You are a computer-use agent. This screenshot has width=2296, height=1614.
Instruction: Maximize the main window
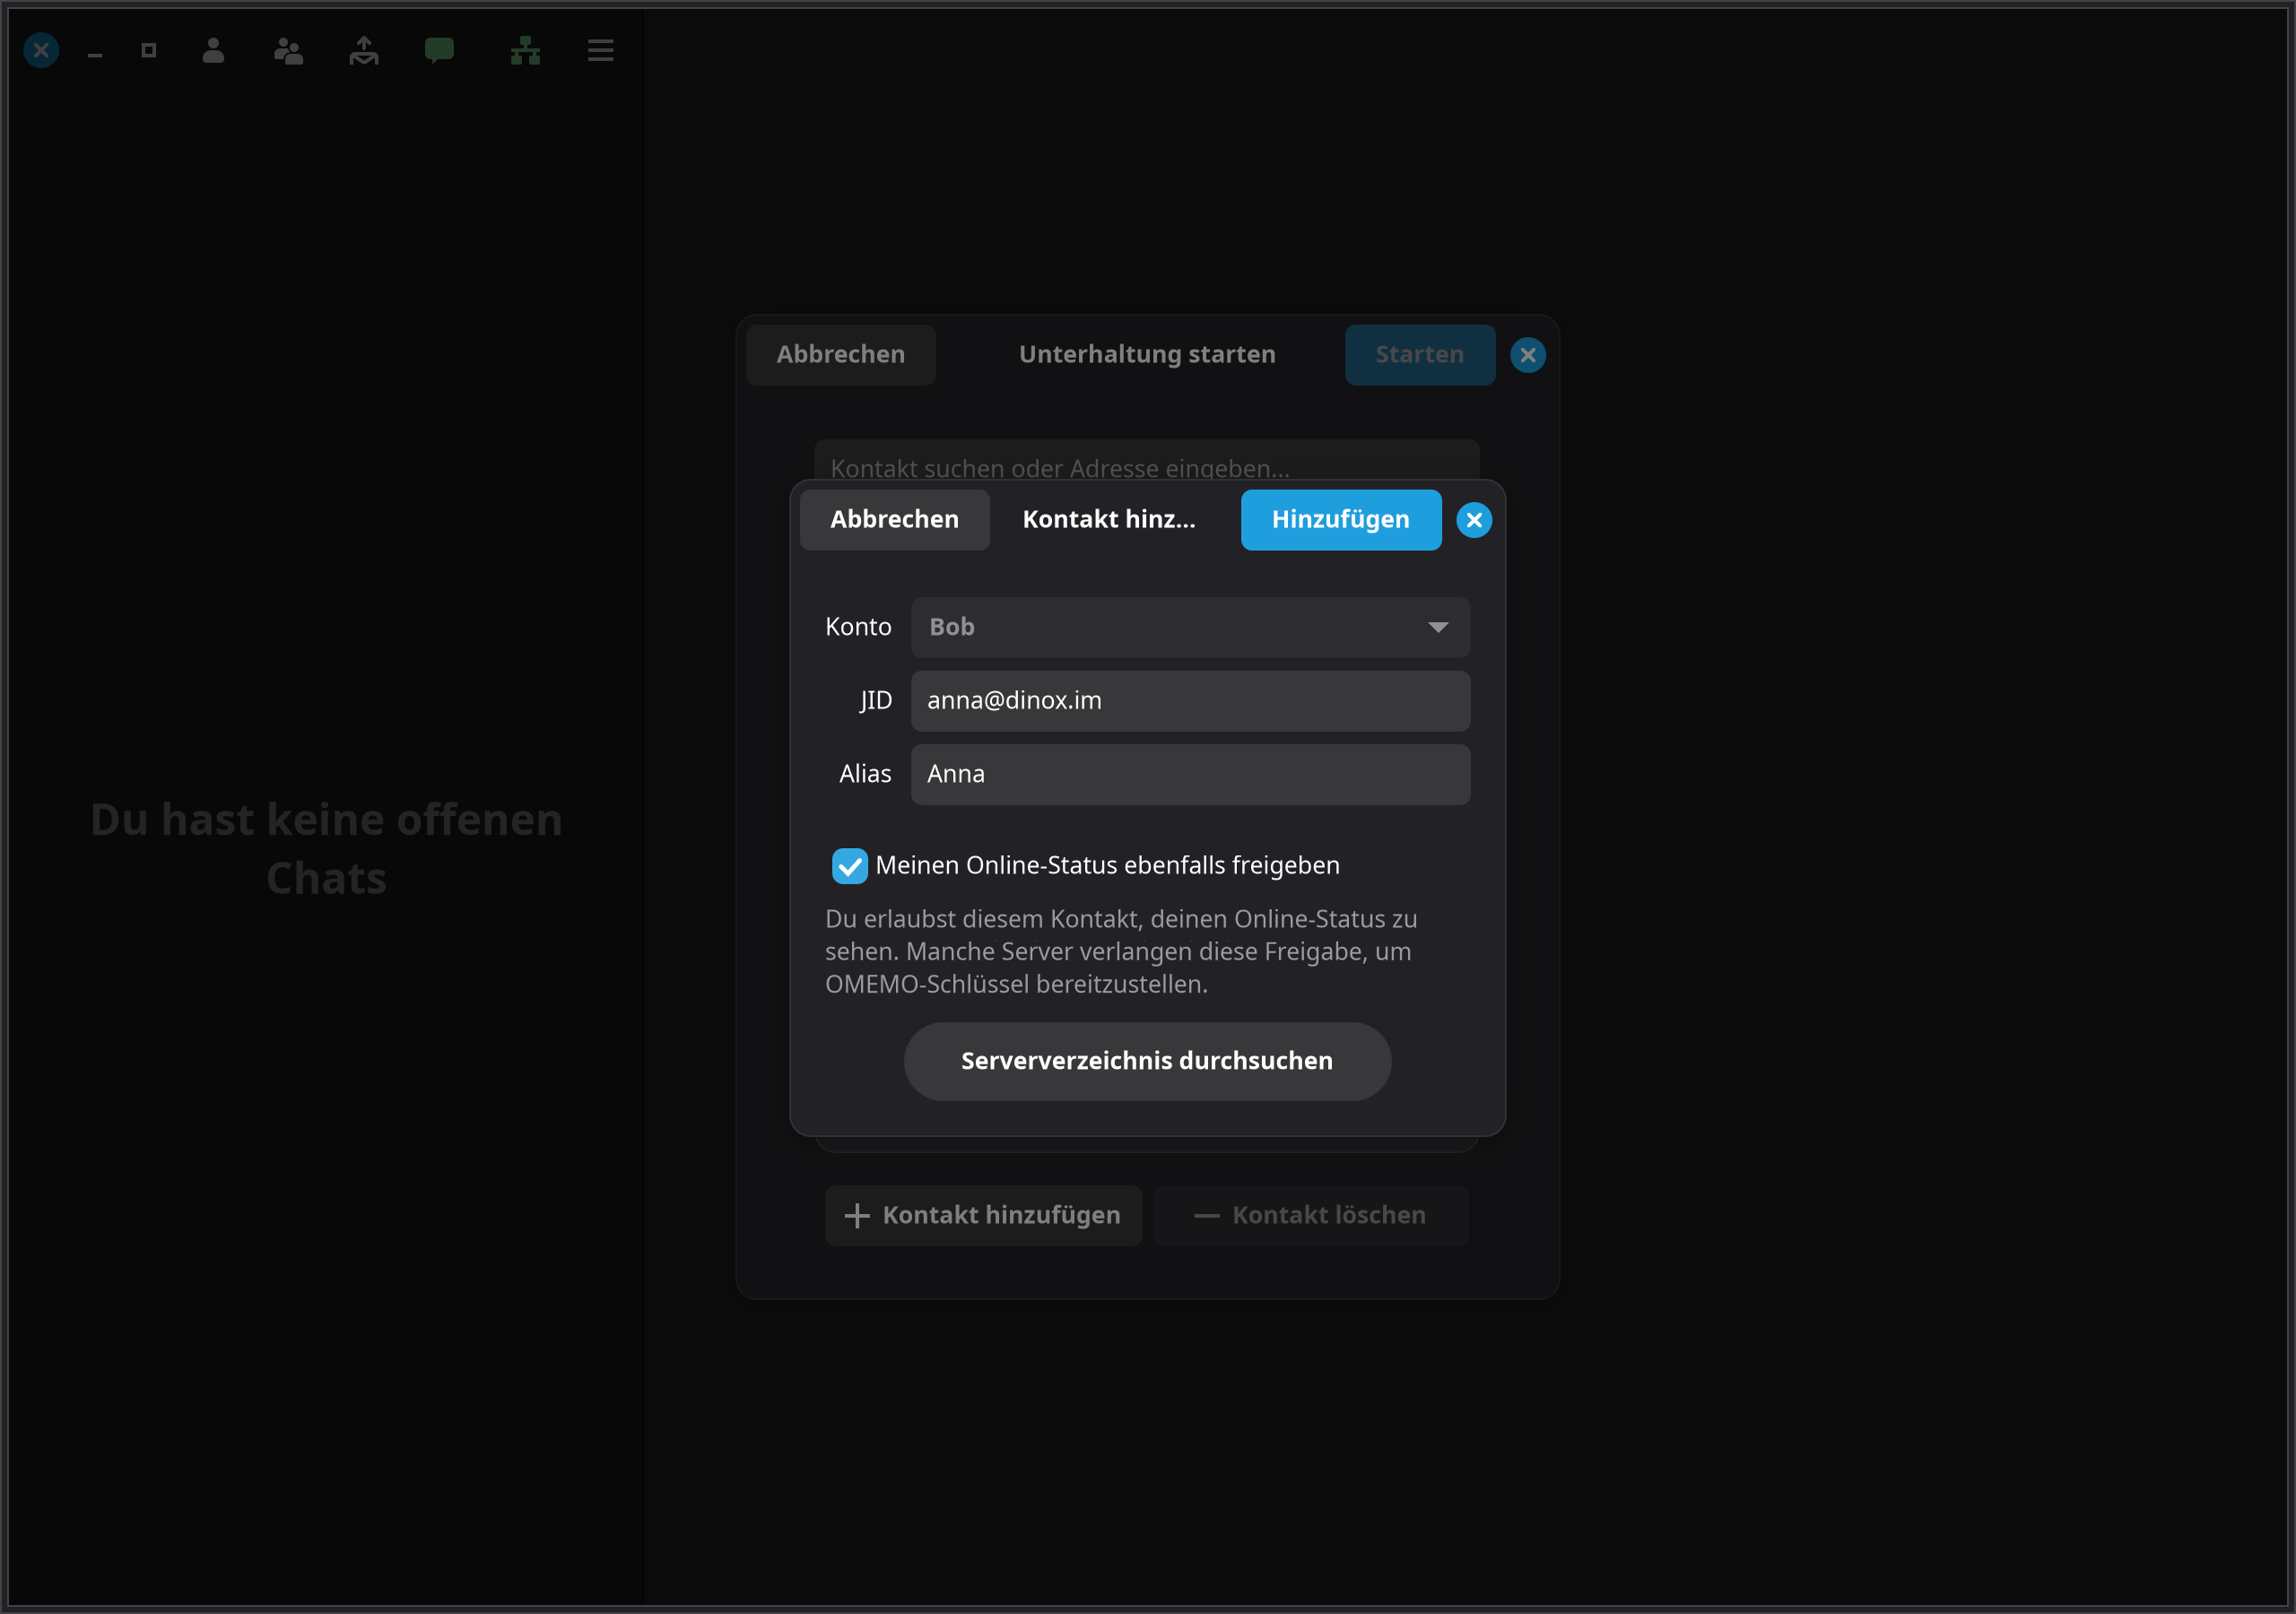click(149, 50)
